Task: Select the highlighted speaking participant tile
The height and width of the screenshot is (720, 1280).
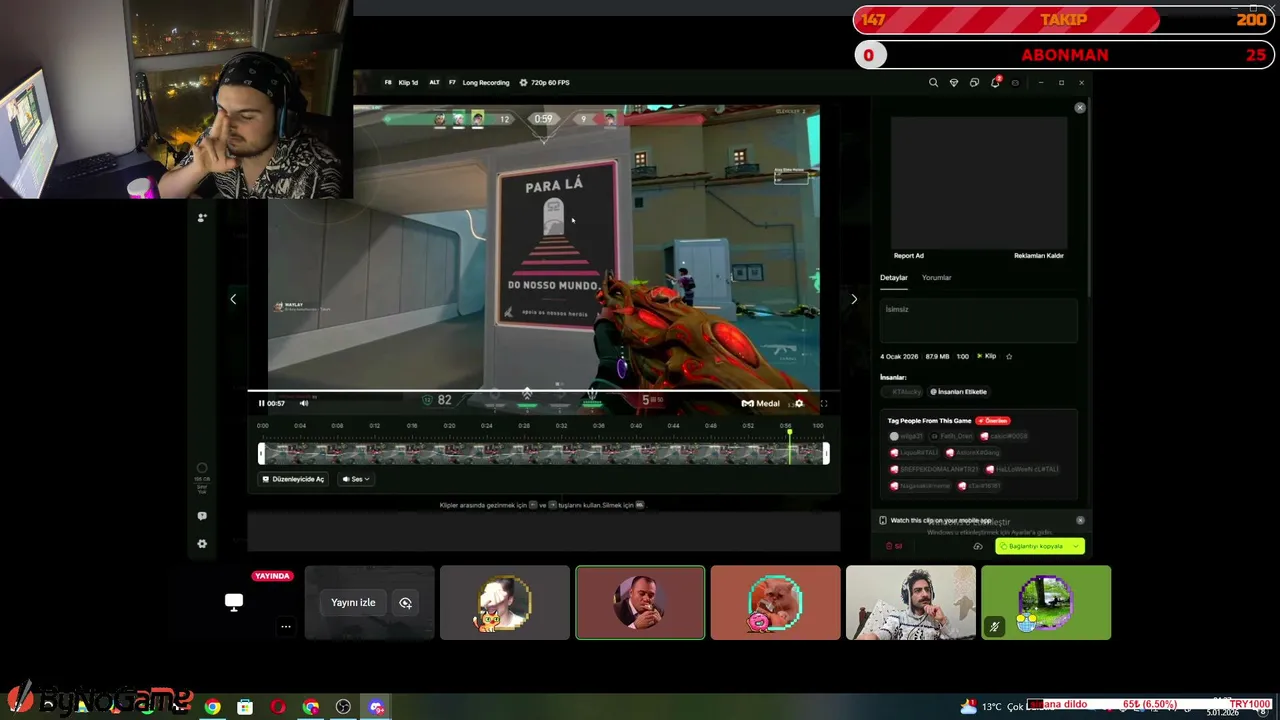Action: click(640, 603)
